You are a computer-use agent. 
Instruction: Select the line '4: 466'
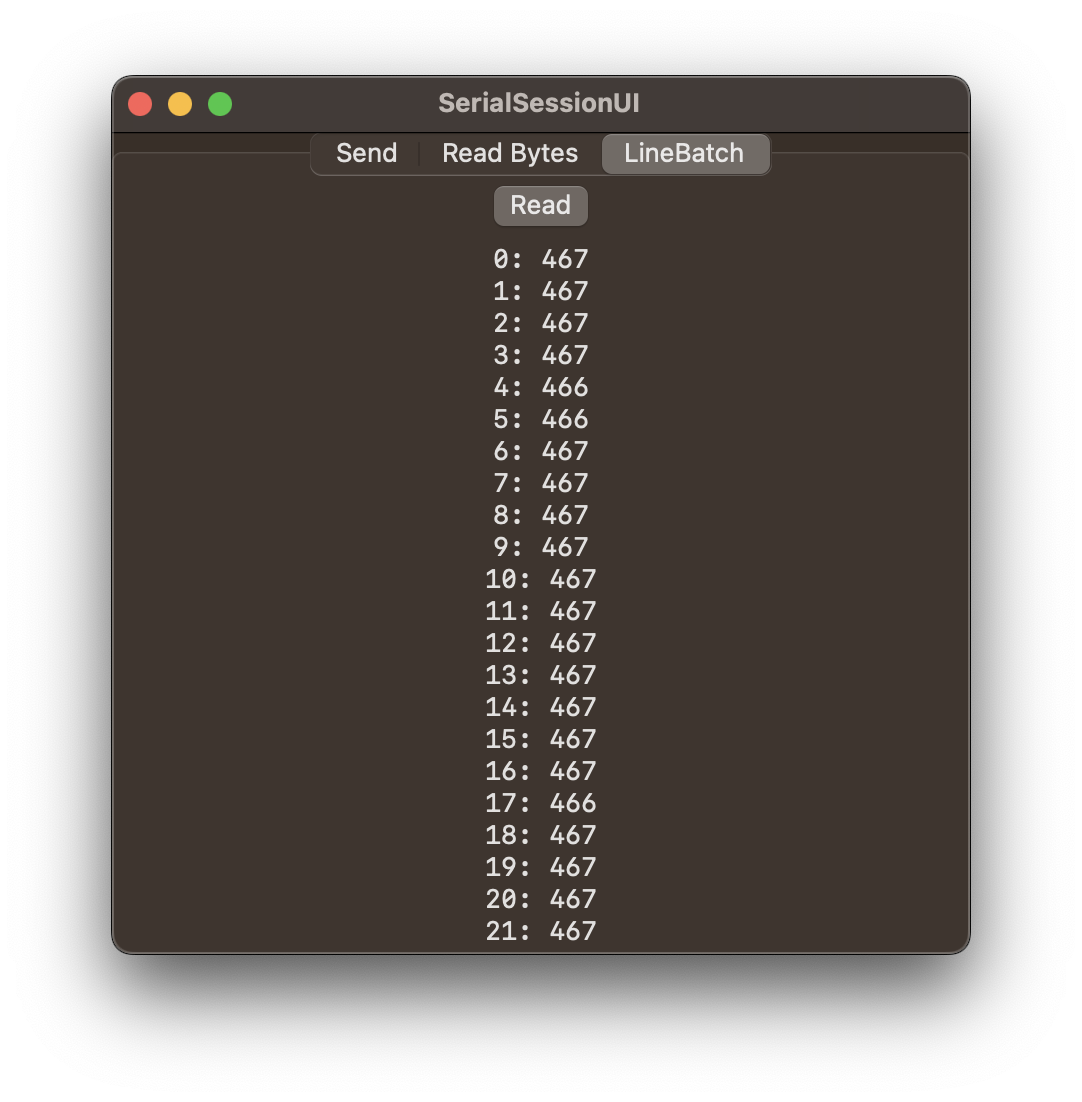point(540,387)
